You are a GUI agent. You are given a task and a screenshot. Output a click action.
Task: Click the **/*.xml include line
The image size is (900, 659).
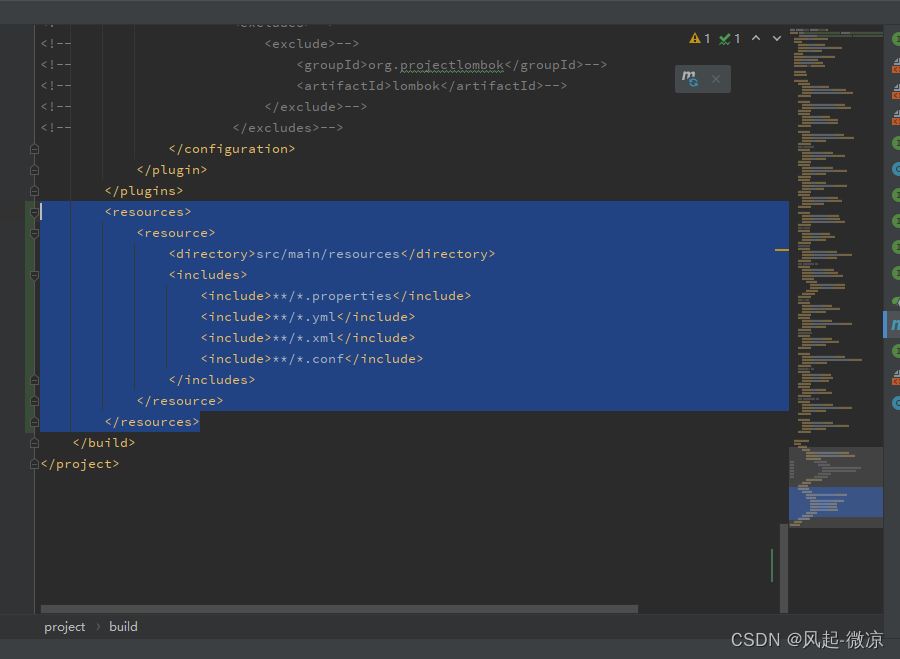(x=308, y=338)
